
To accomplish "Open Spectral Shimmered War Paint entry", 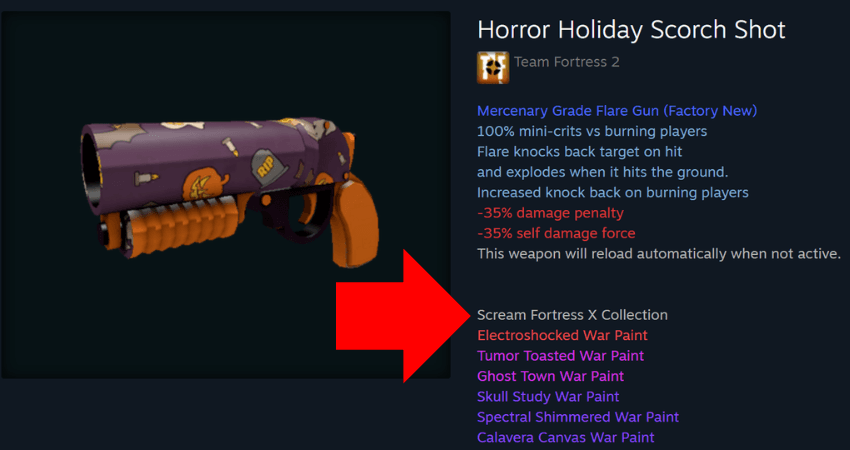I will pos(578,417).
